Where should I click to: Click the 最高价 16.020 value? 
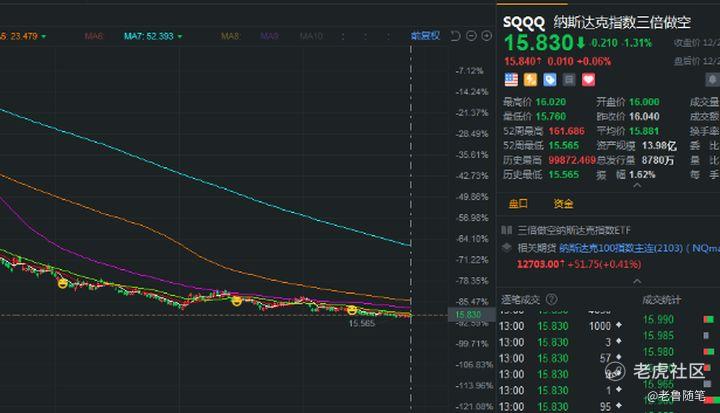(551, 102)
